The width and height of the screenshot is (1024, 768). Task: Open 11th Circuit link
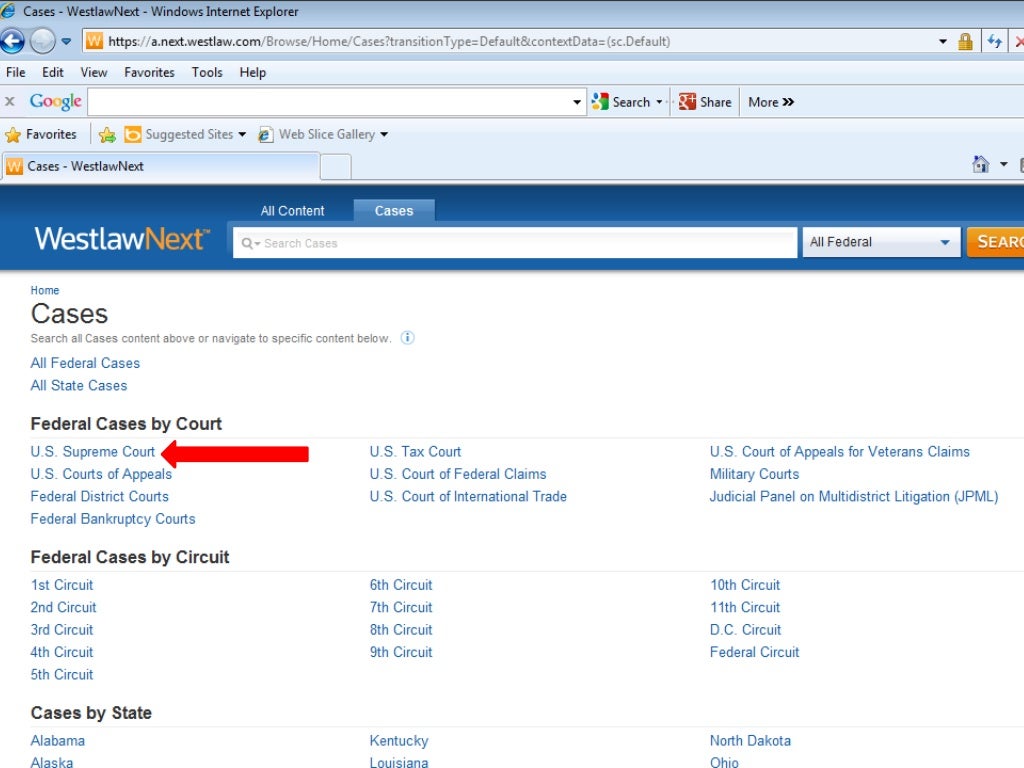pos(745,607)
